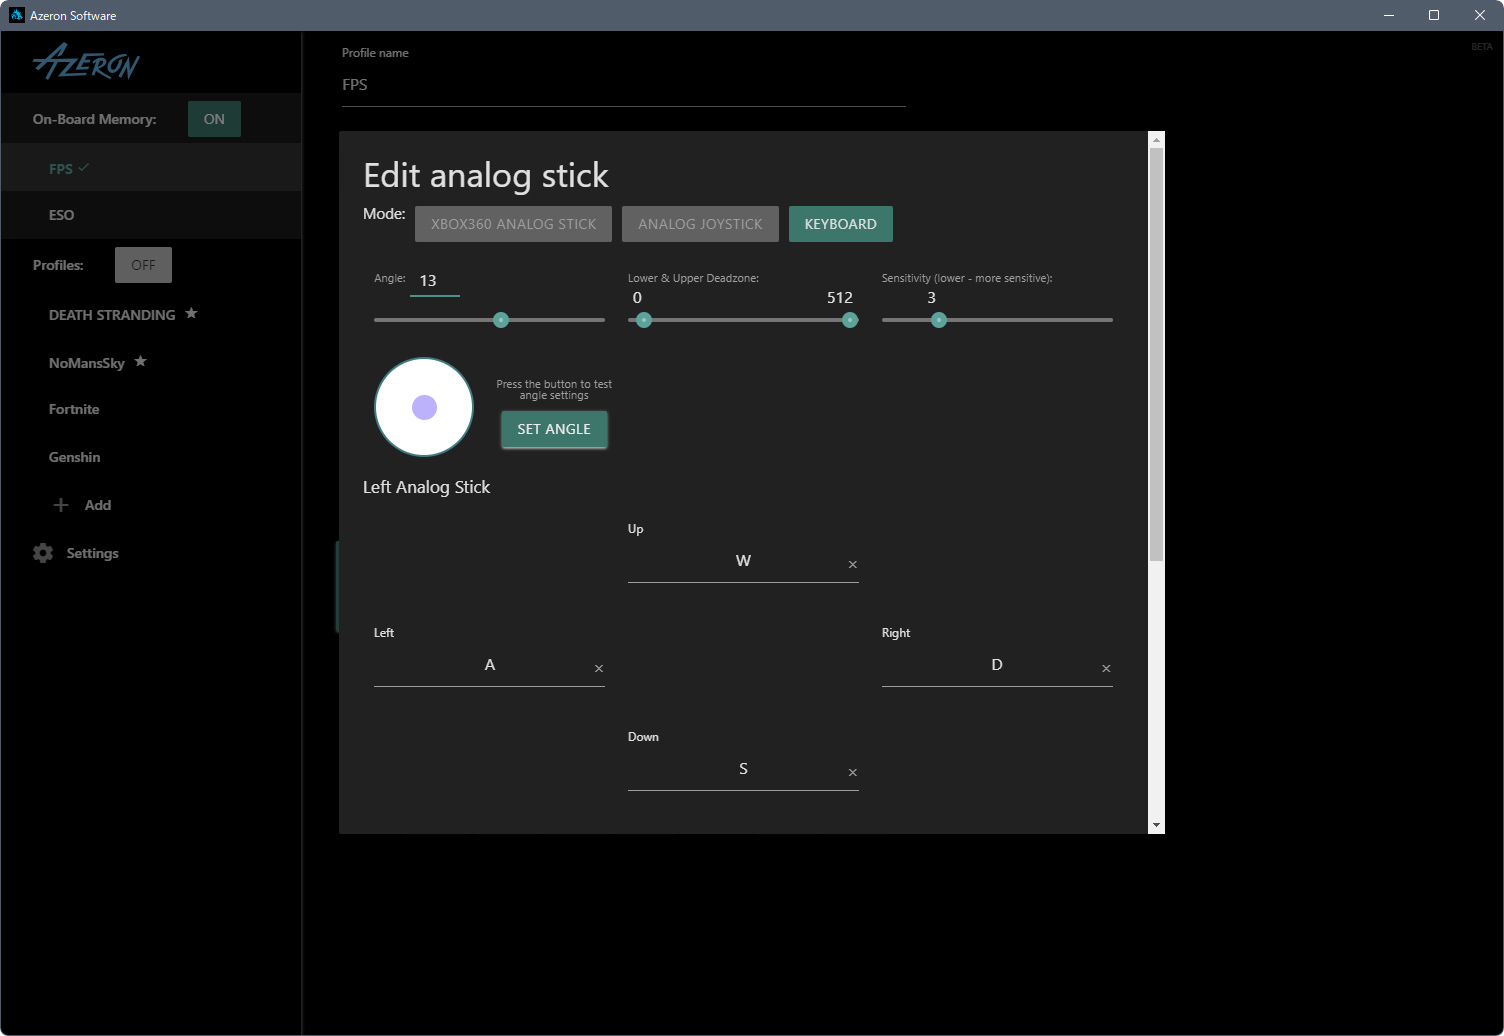
Task: Close the Azeron Software window
Action: [x=1480, y=15]
